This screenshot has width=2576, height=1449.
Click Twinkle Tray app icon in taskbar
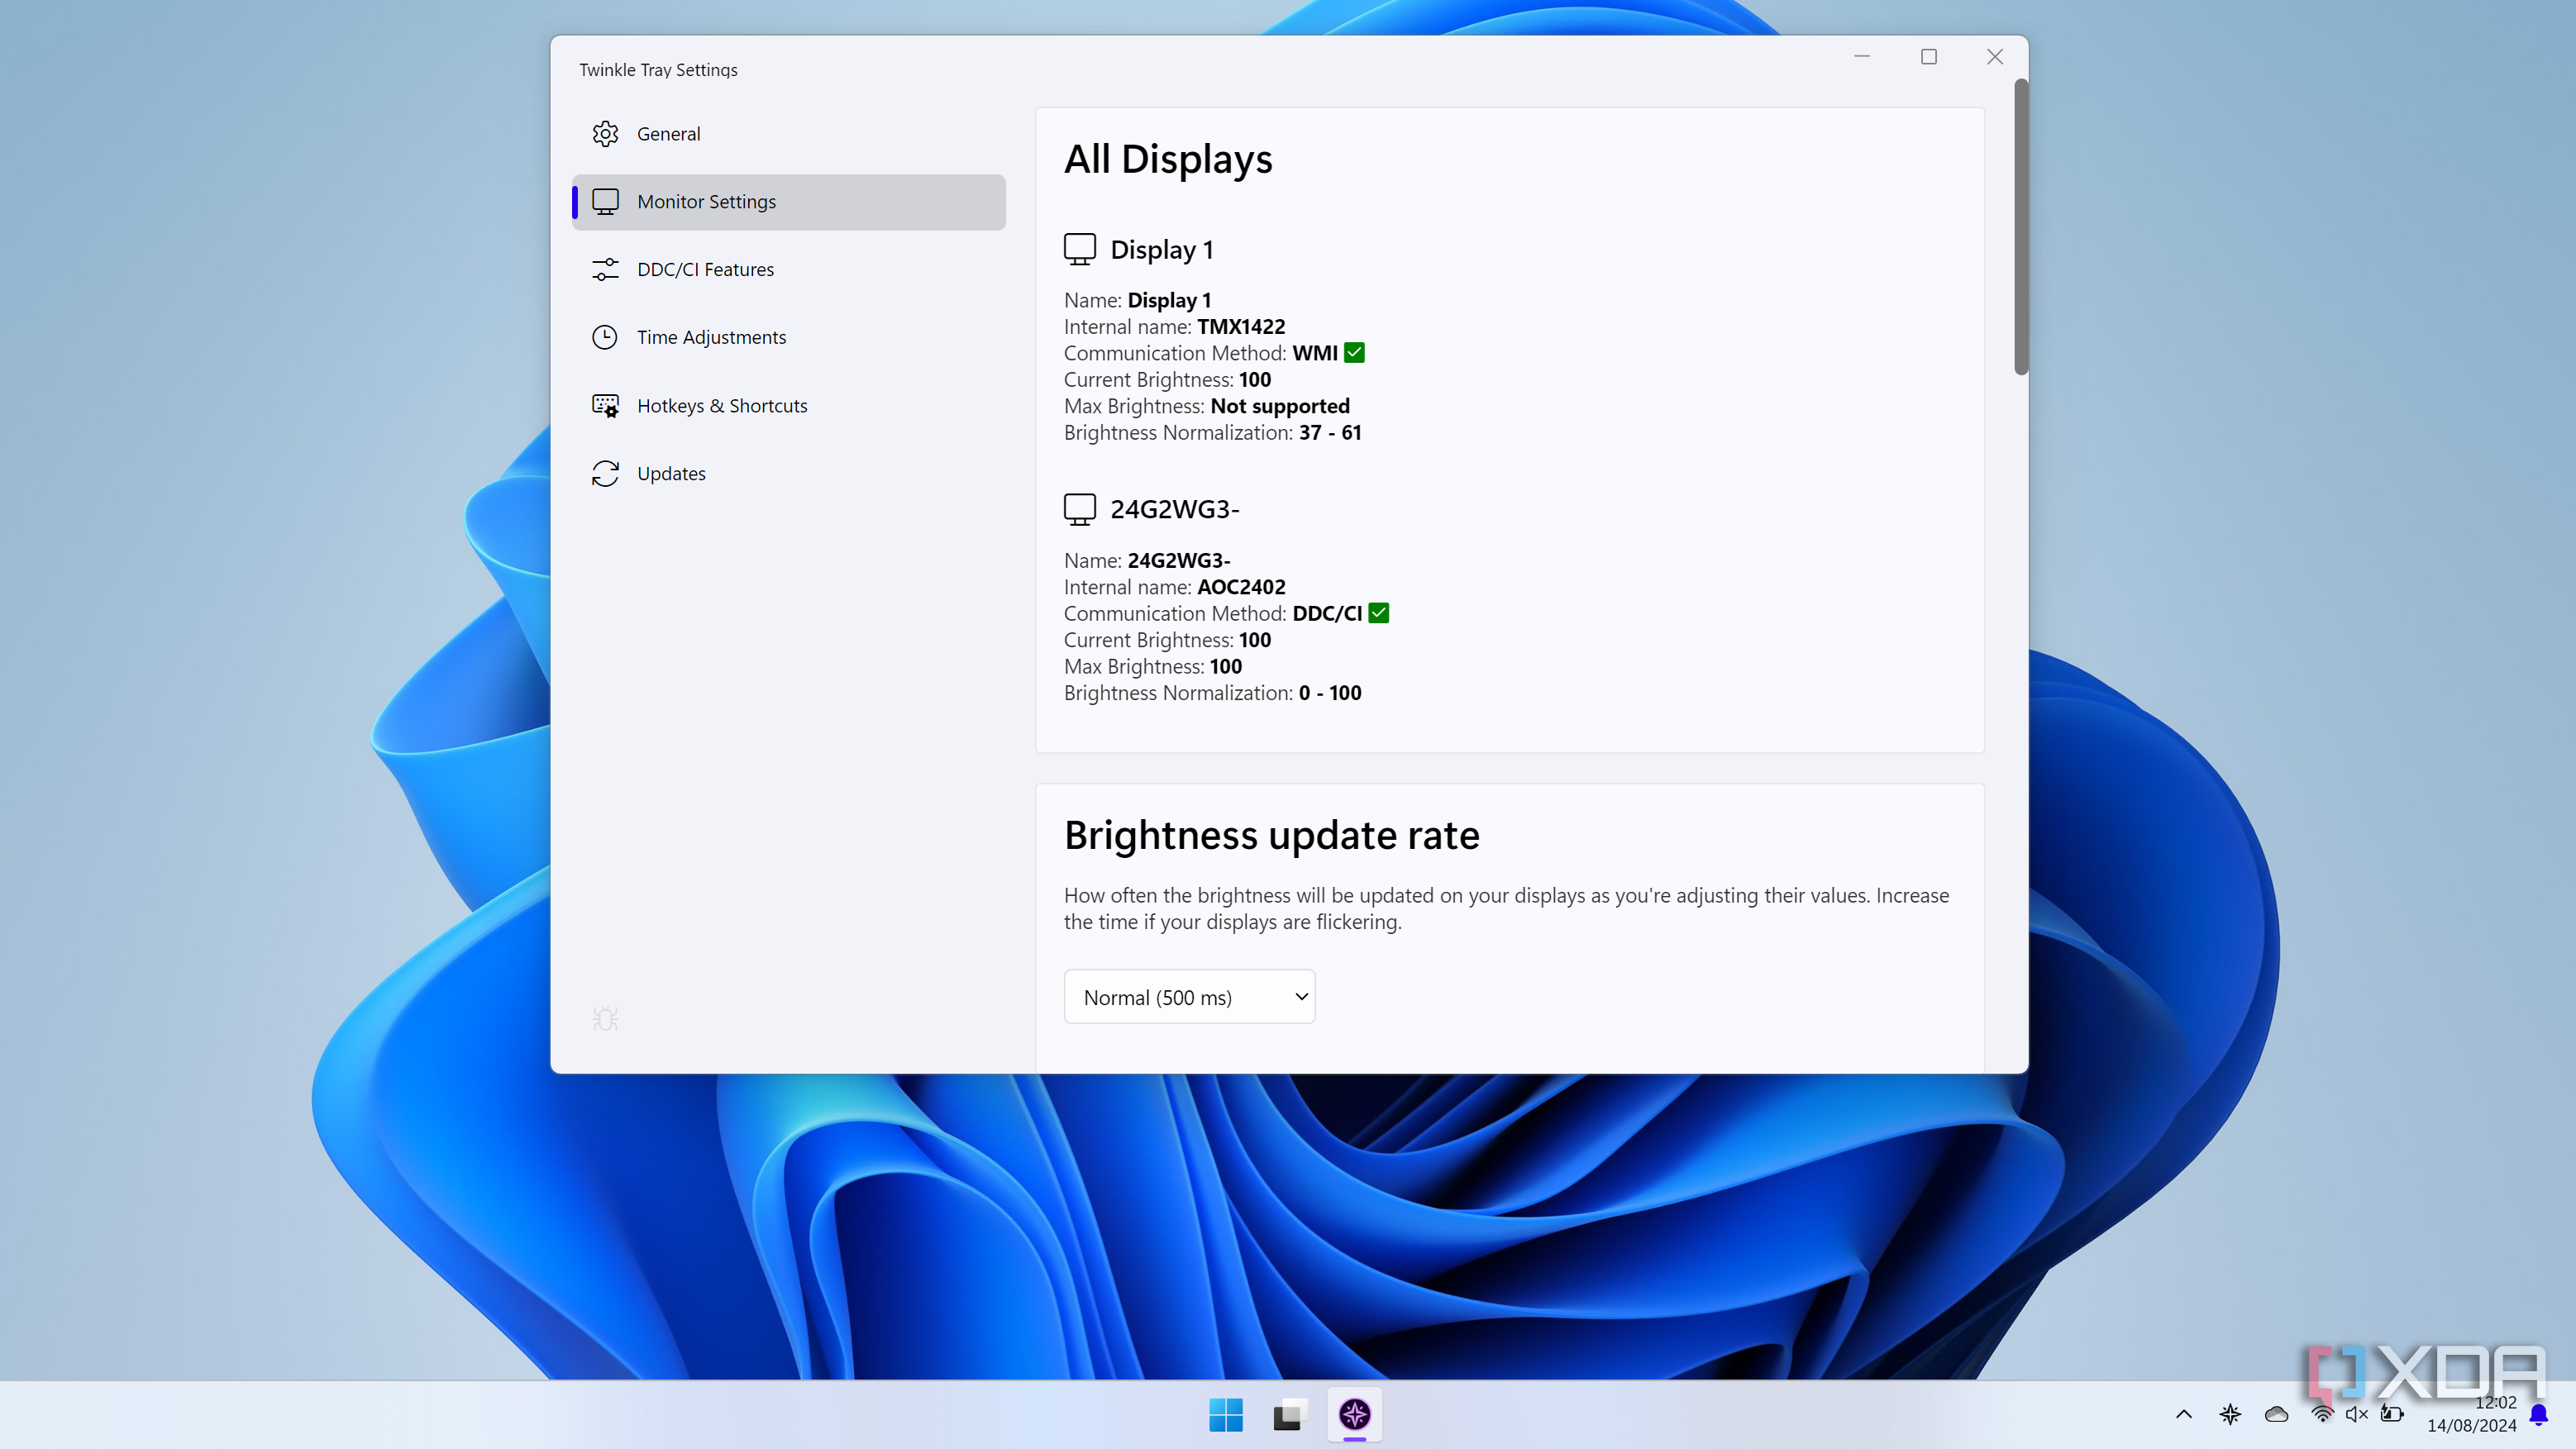click(1355, 1415)
